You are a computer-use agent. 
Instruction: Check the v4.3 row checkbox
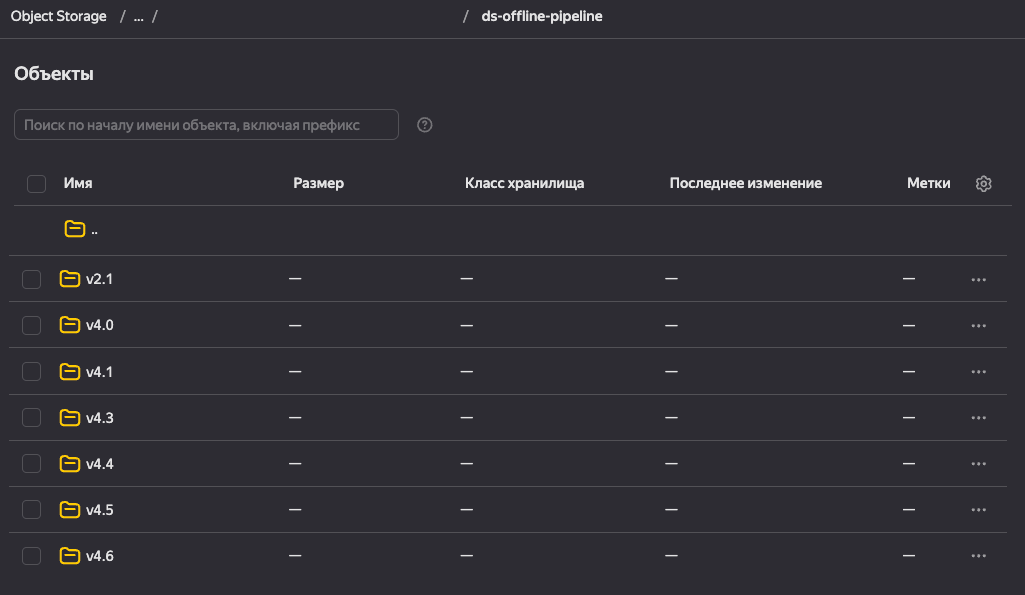[x=31, y=417]
